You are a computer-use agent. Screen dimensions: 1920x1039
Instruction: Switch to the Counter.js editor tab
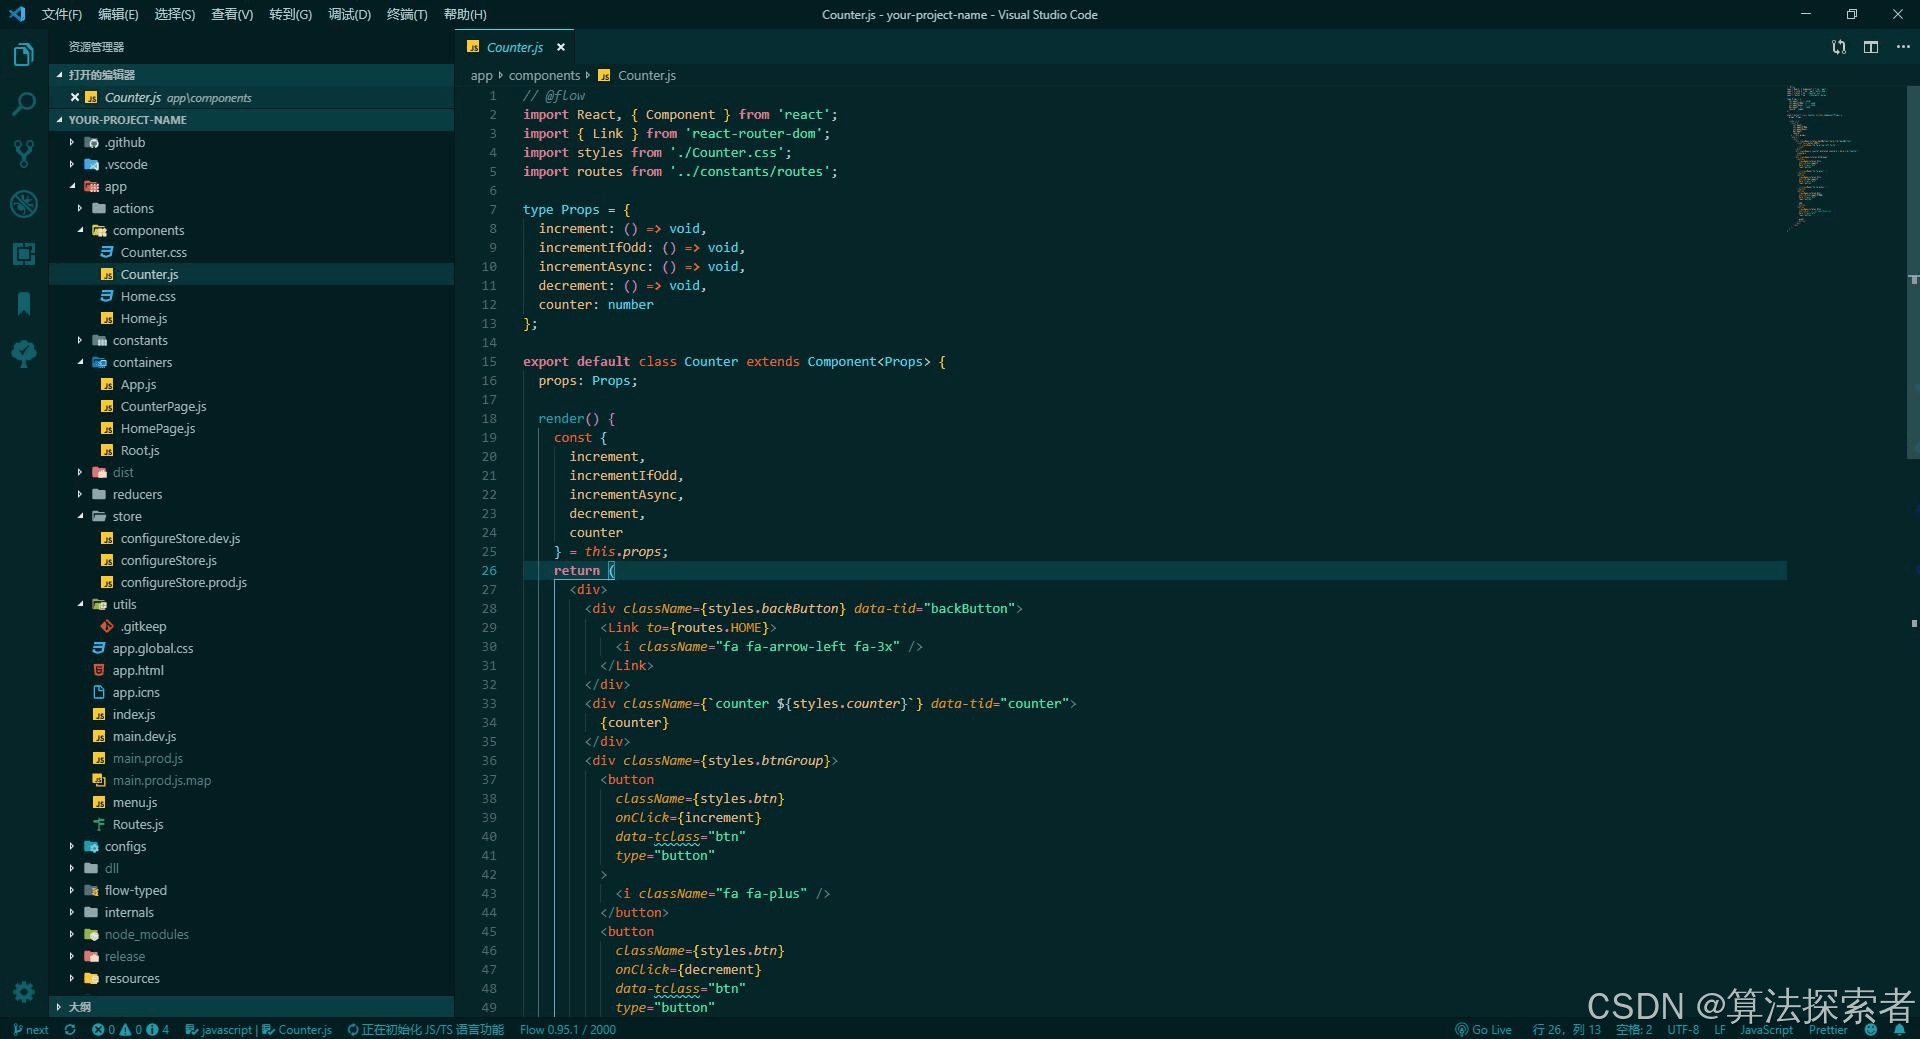(515, 47)
